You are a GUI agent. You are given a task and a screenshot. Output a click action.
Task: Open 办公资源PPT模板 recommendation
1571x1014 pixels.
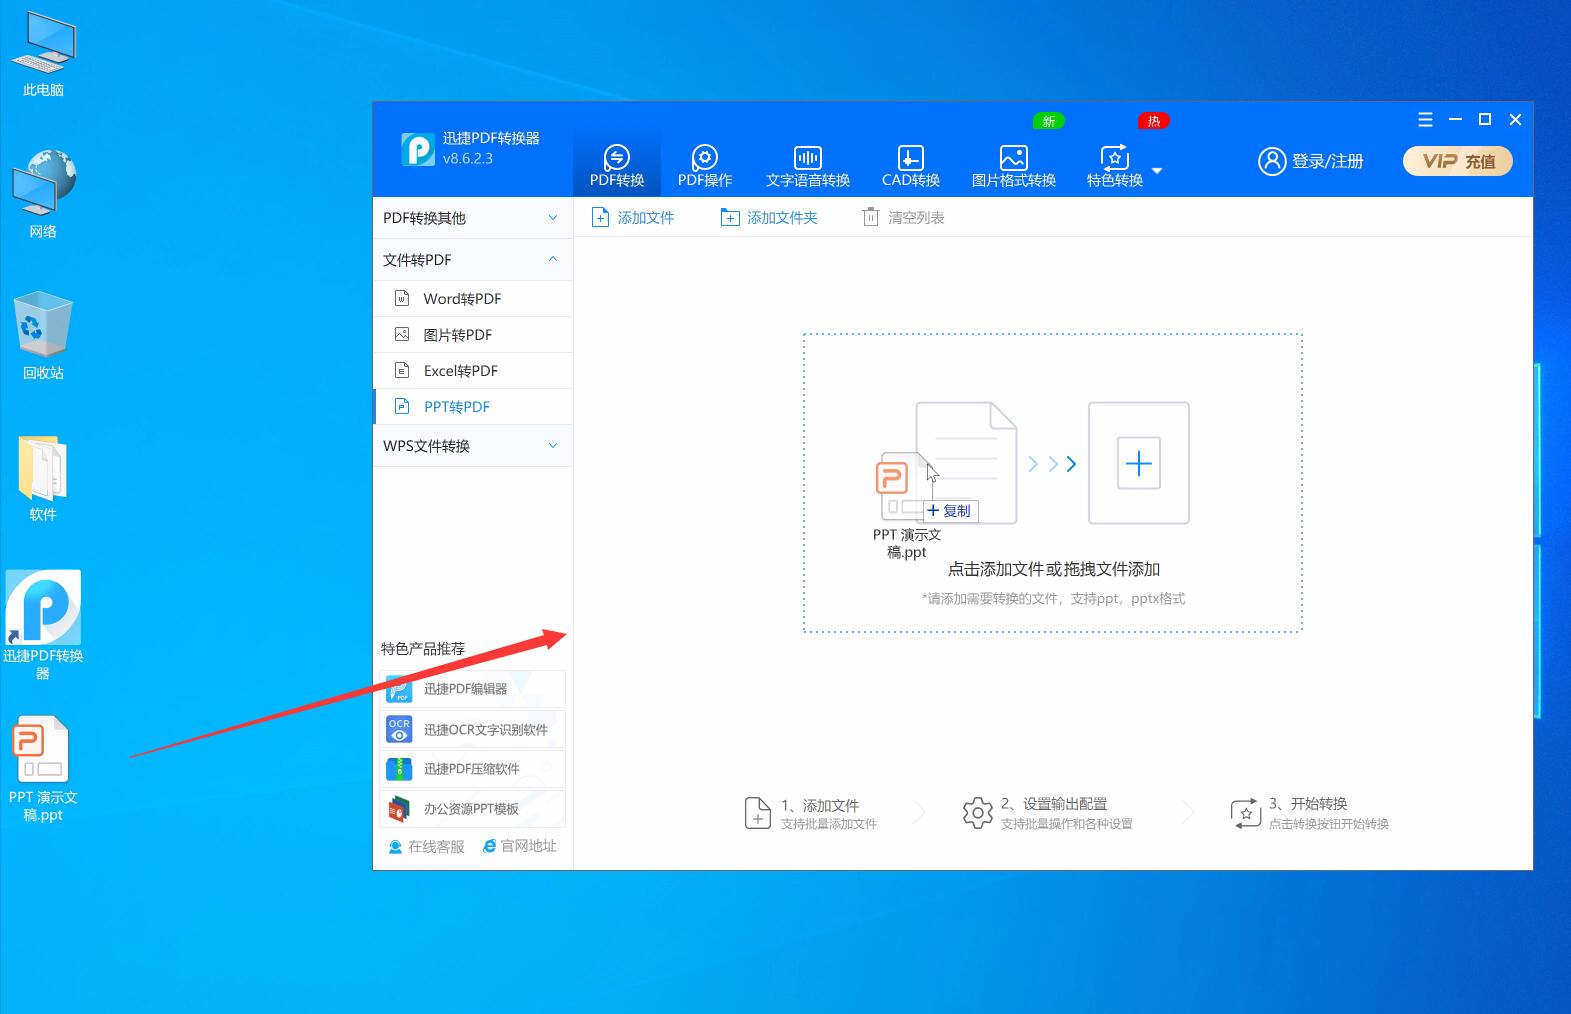pos(473,809)
